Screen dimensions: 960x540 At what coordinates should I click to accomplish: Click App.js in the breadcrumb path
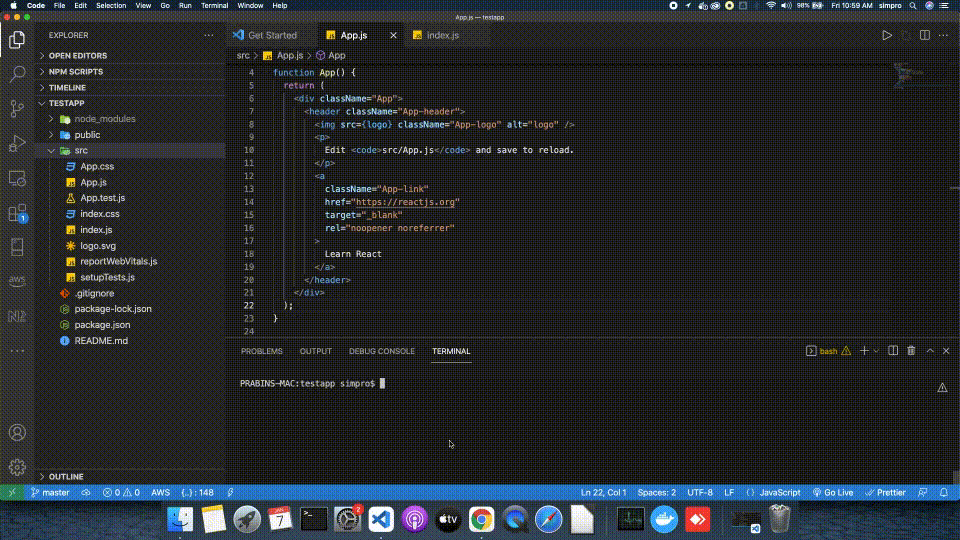pyautogui.click(x=290, y=56)
